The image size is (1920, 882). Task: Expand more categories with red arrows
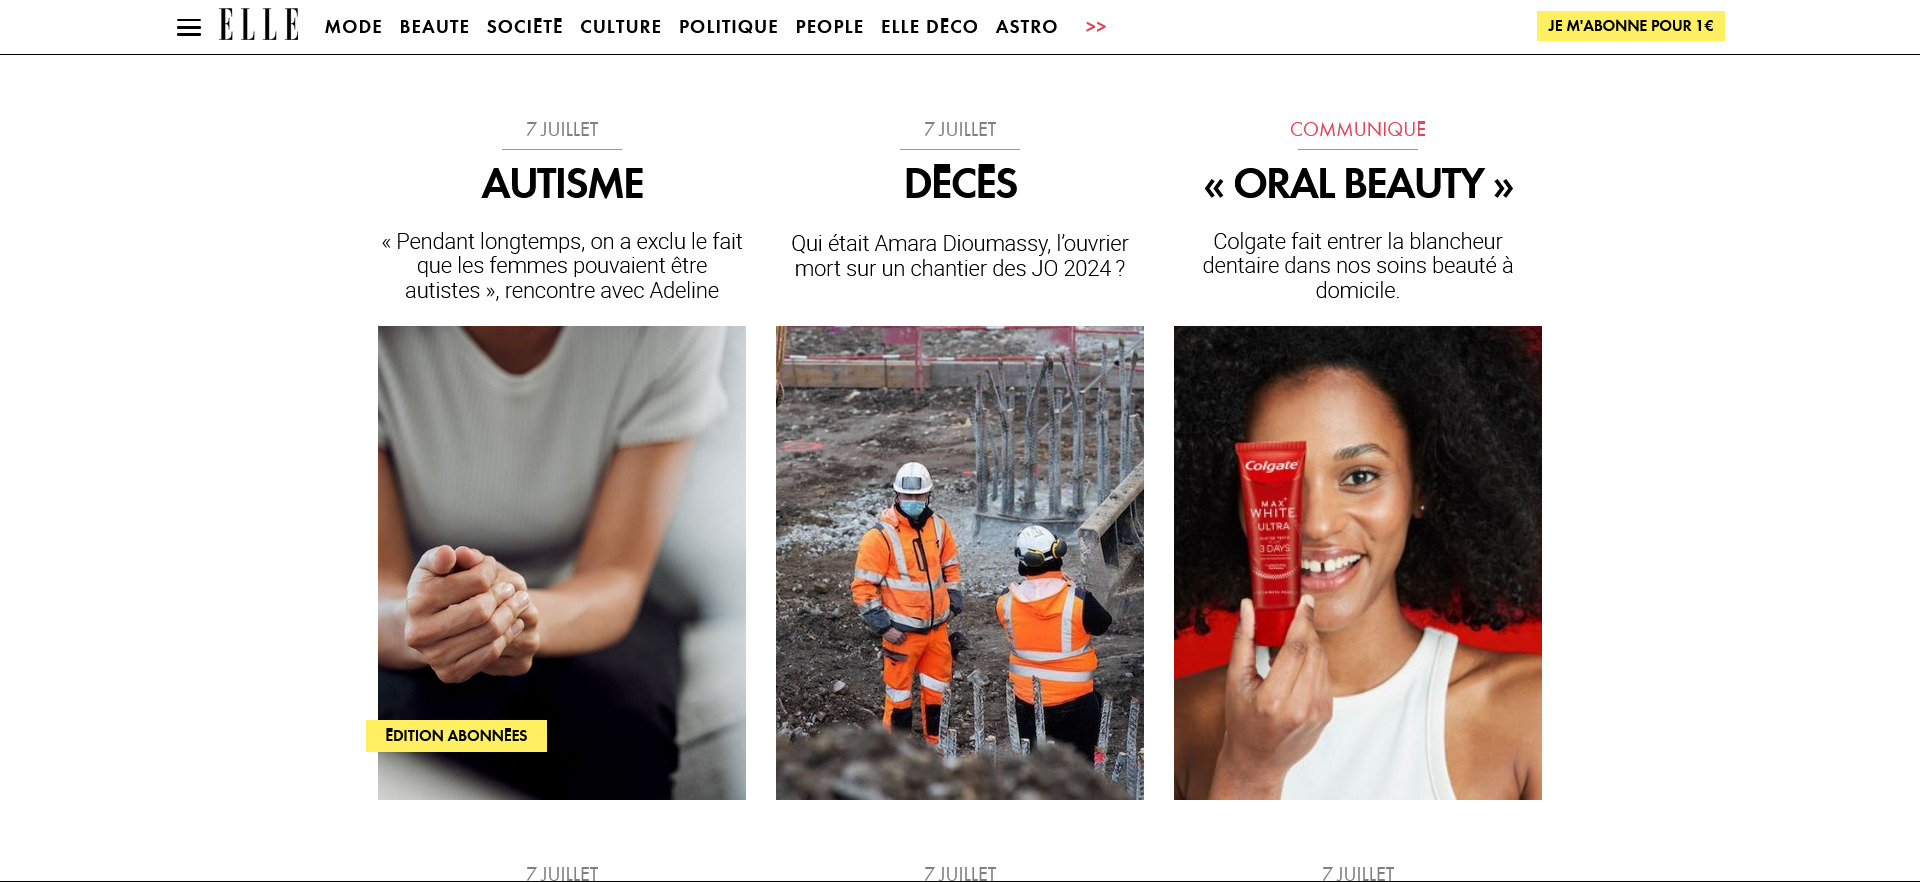pos(1096,27)
